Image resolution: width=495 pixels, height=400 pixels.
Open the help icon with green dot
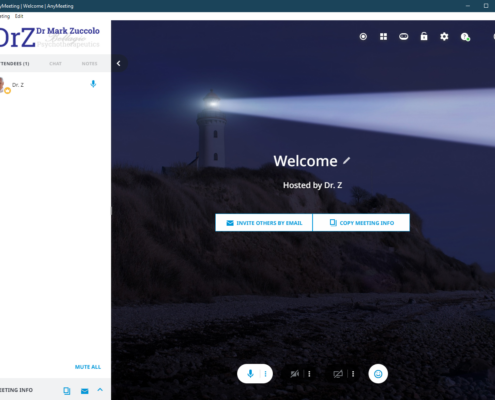coord(465,37)
